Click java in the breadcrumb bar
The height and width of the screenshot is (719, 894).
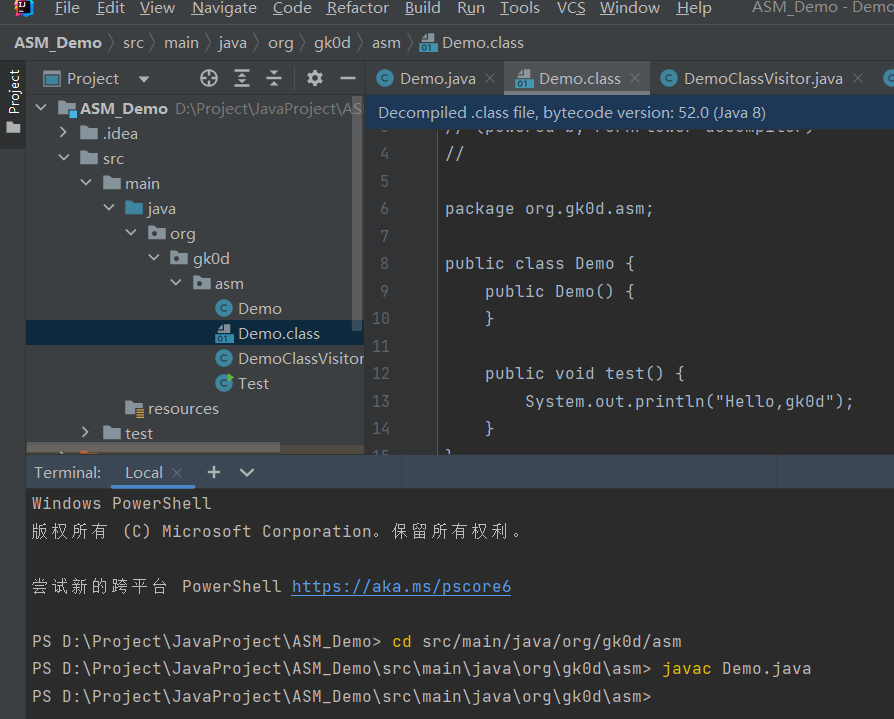point(233,43)
